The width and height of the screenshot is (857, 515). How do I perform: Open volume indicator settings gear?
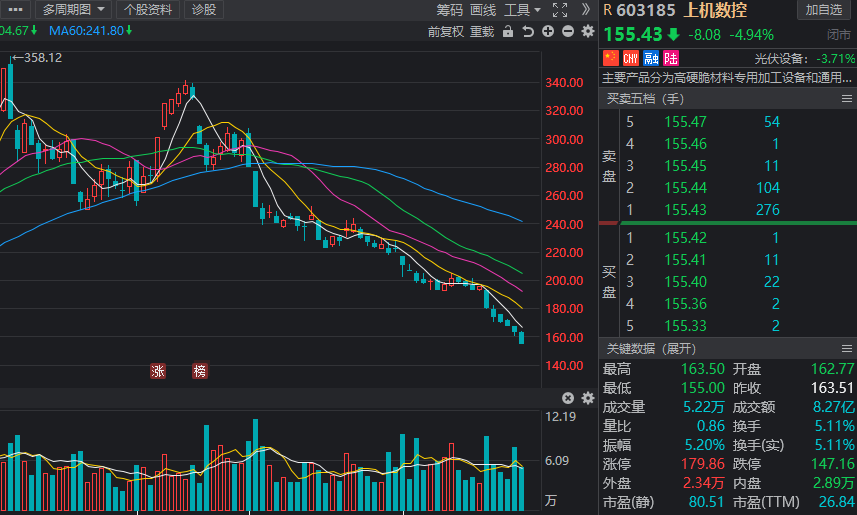pos(588,398)
